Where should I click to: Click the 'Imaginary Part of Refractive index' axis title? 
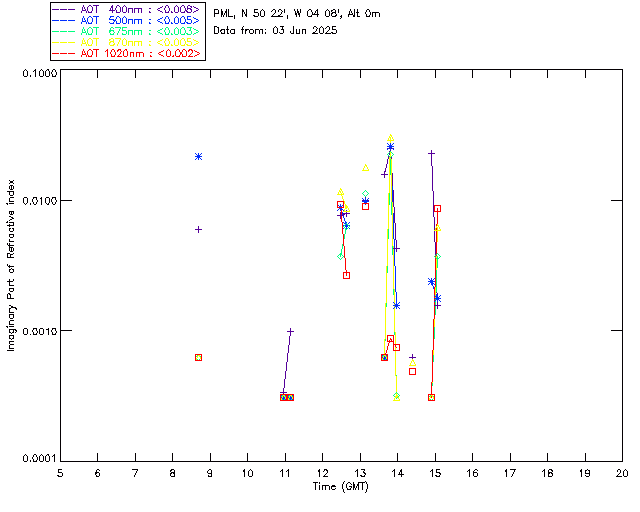click(11, 265)
